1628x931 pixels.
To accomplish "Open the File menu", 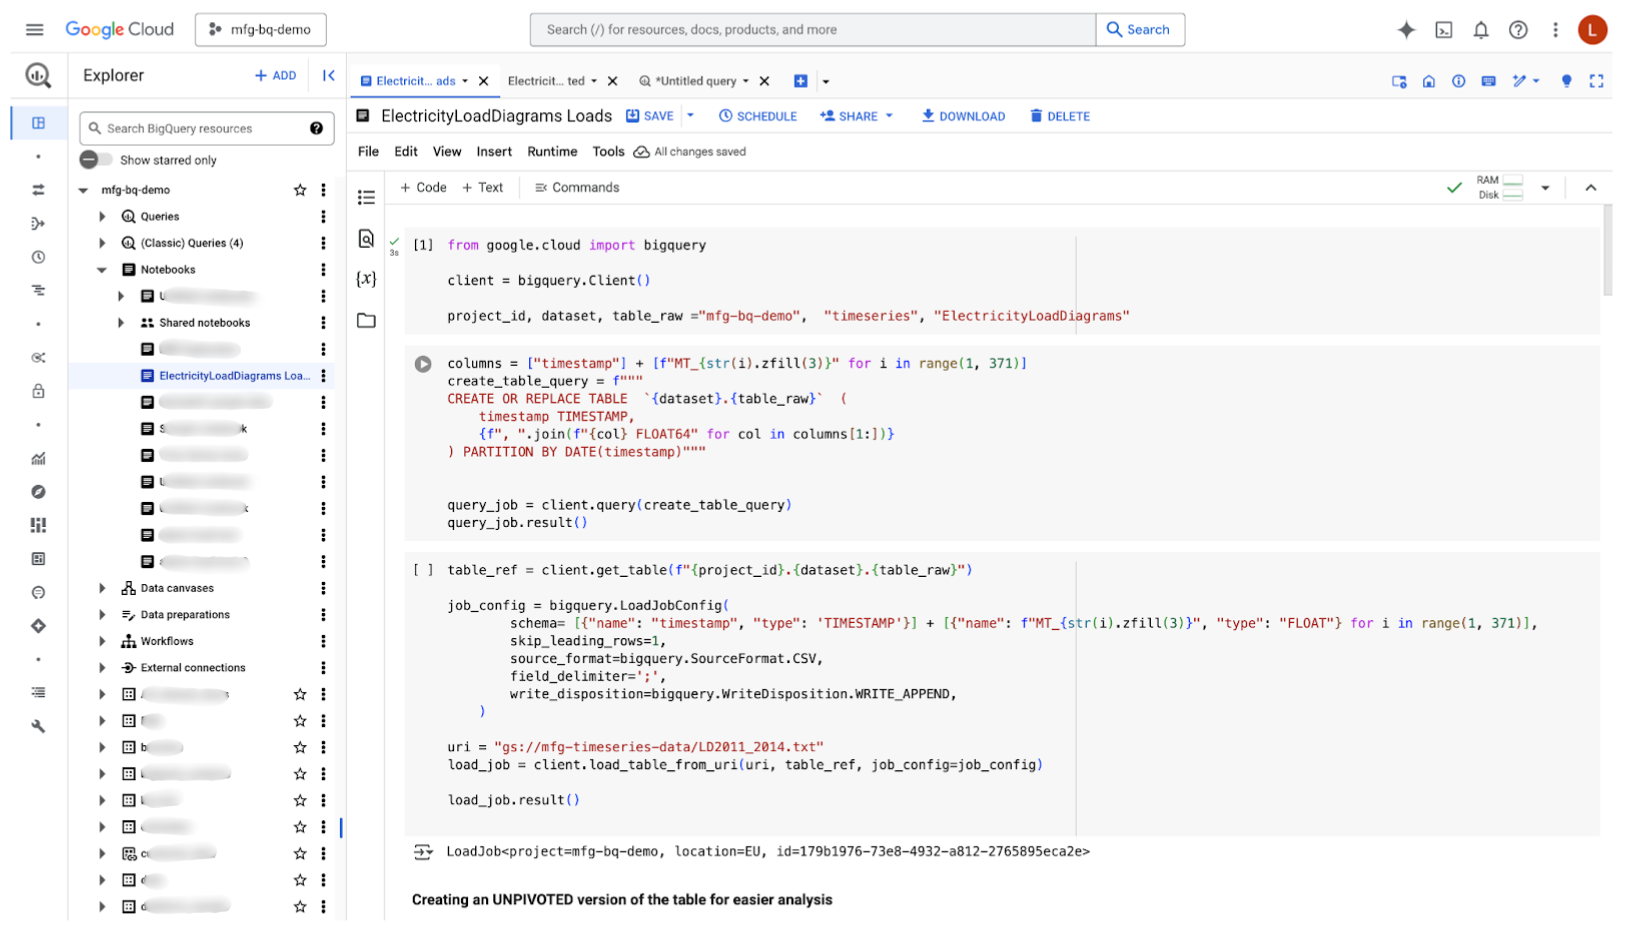I will click(368, 152).
